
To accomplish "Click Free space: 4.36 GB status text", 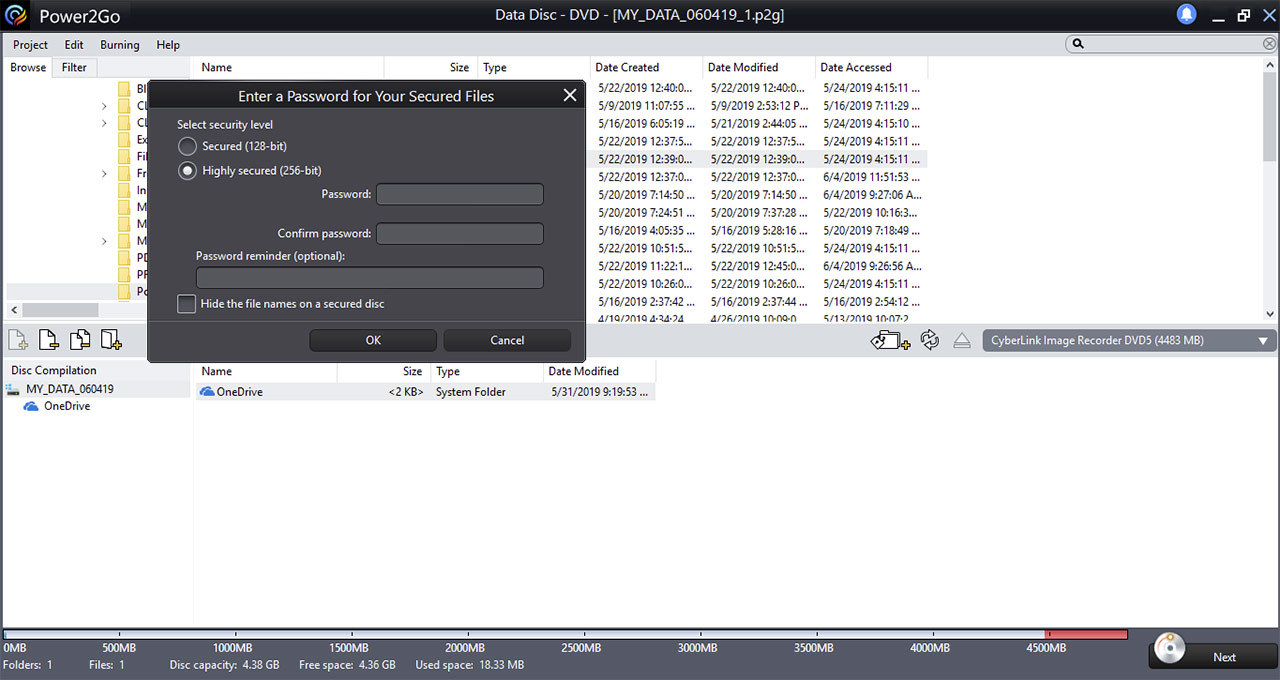I will (x=347, y=665).
